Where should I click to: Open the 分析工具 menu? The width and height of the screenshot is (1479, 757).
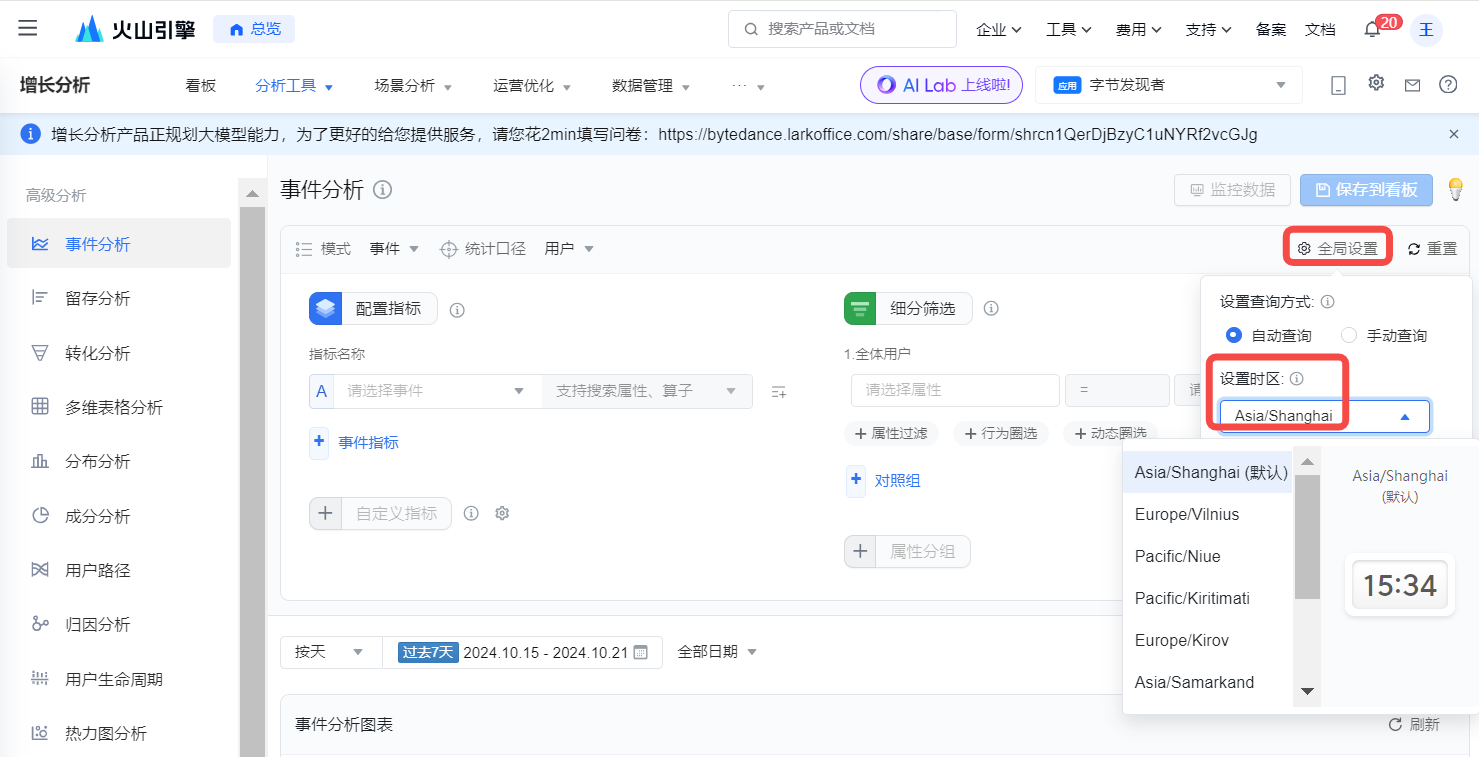294,86
